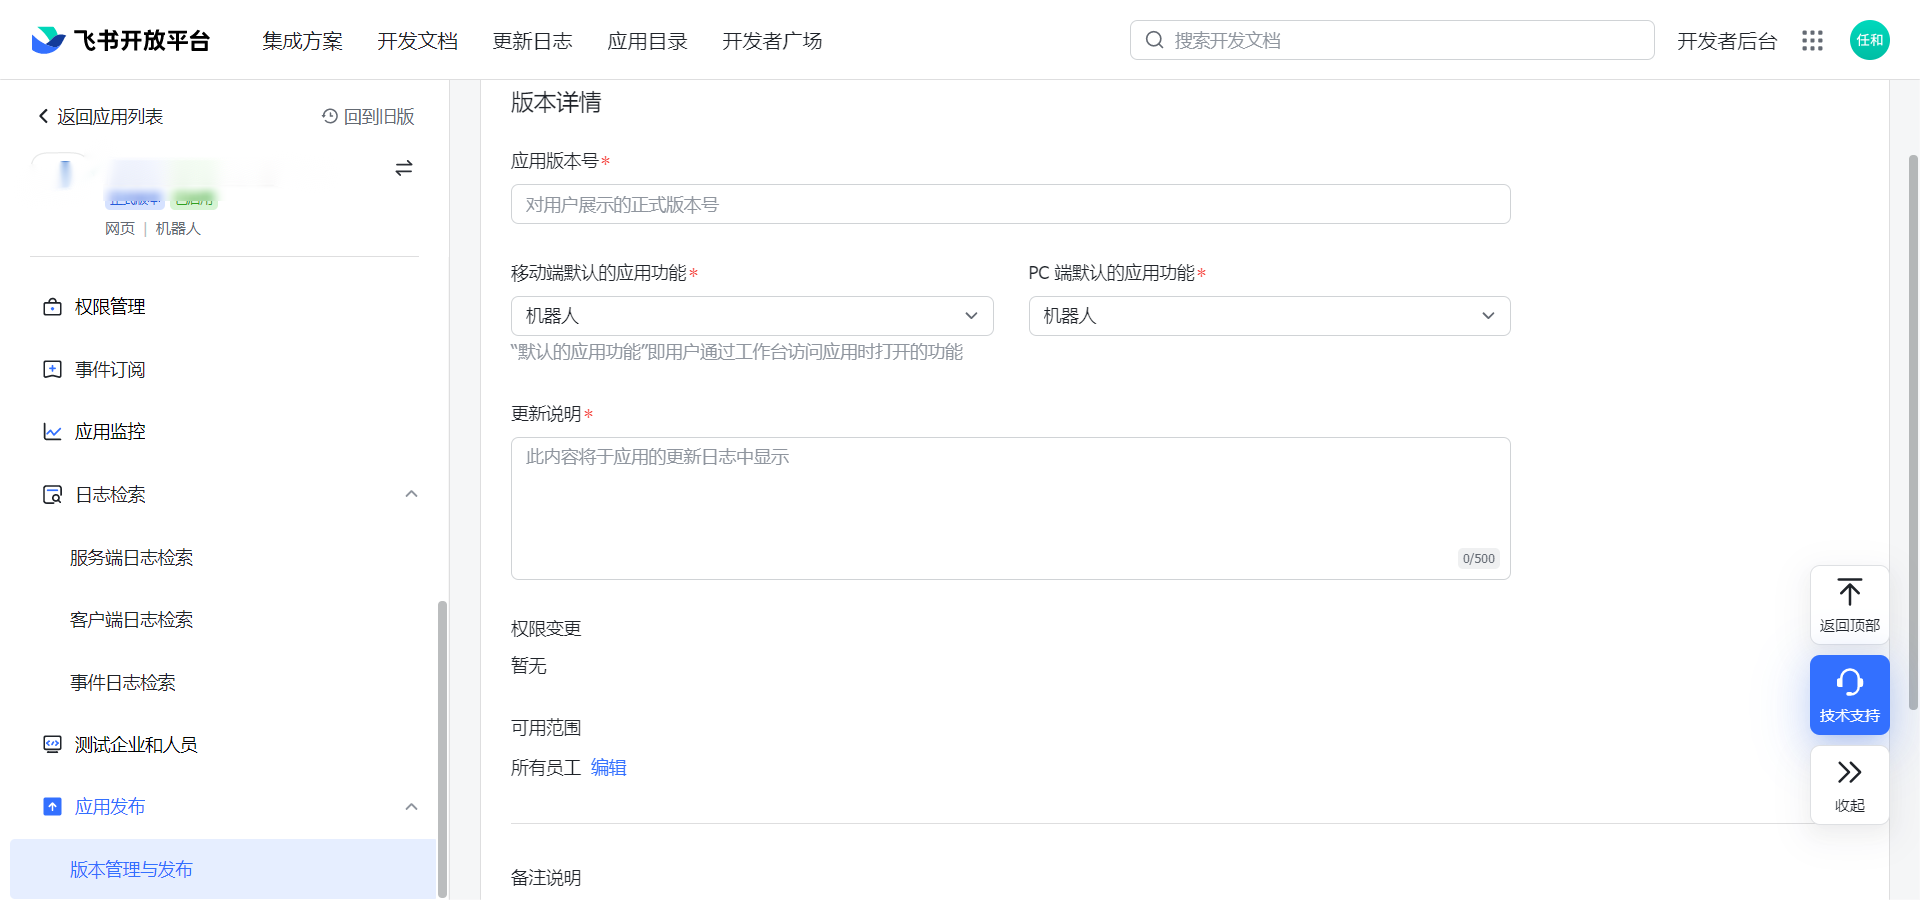Click the 编辑 link next to 所有员工
The image size is (1920, 900).
[x=608, y=768]
